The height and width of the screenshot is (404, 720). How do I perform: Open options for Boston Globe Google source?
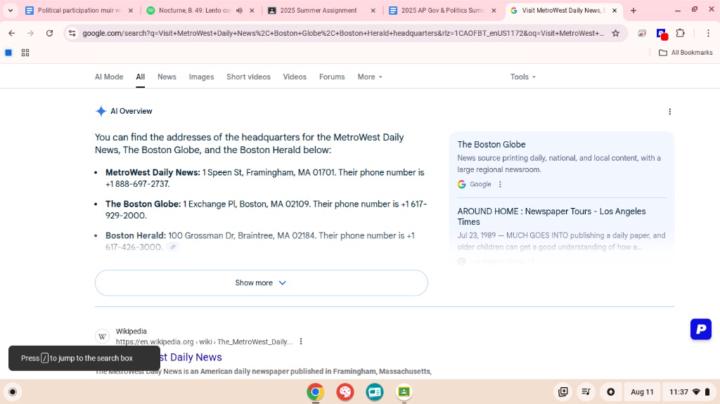click(500, 184)
